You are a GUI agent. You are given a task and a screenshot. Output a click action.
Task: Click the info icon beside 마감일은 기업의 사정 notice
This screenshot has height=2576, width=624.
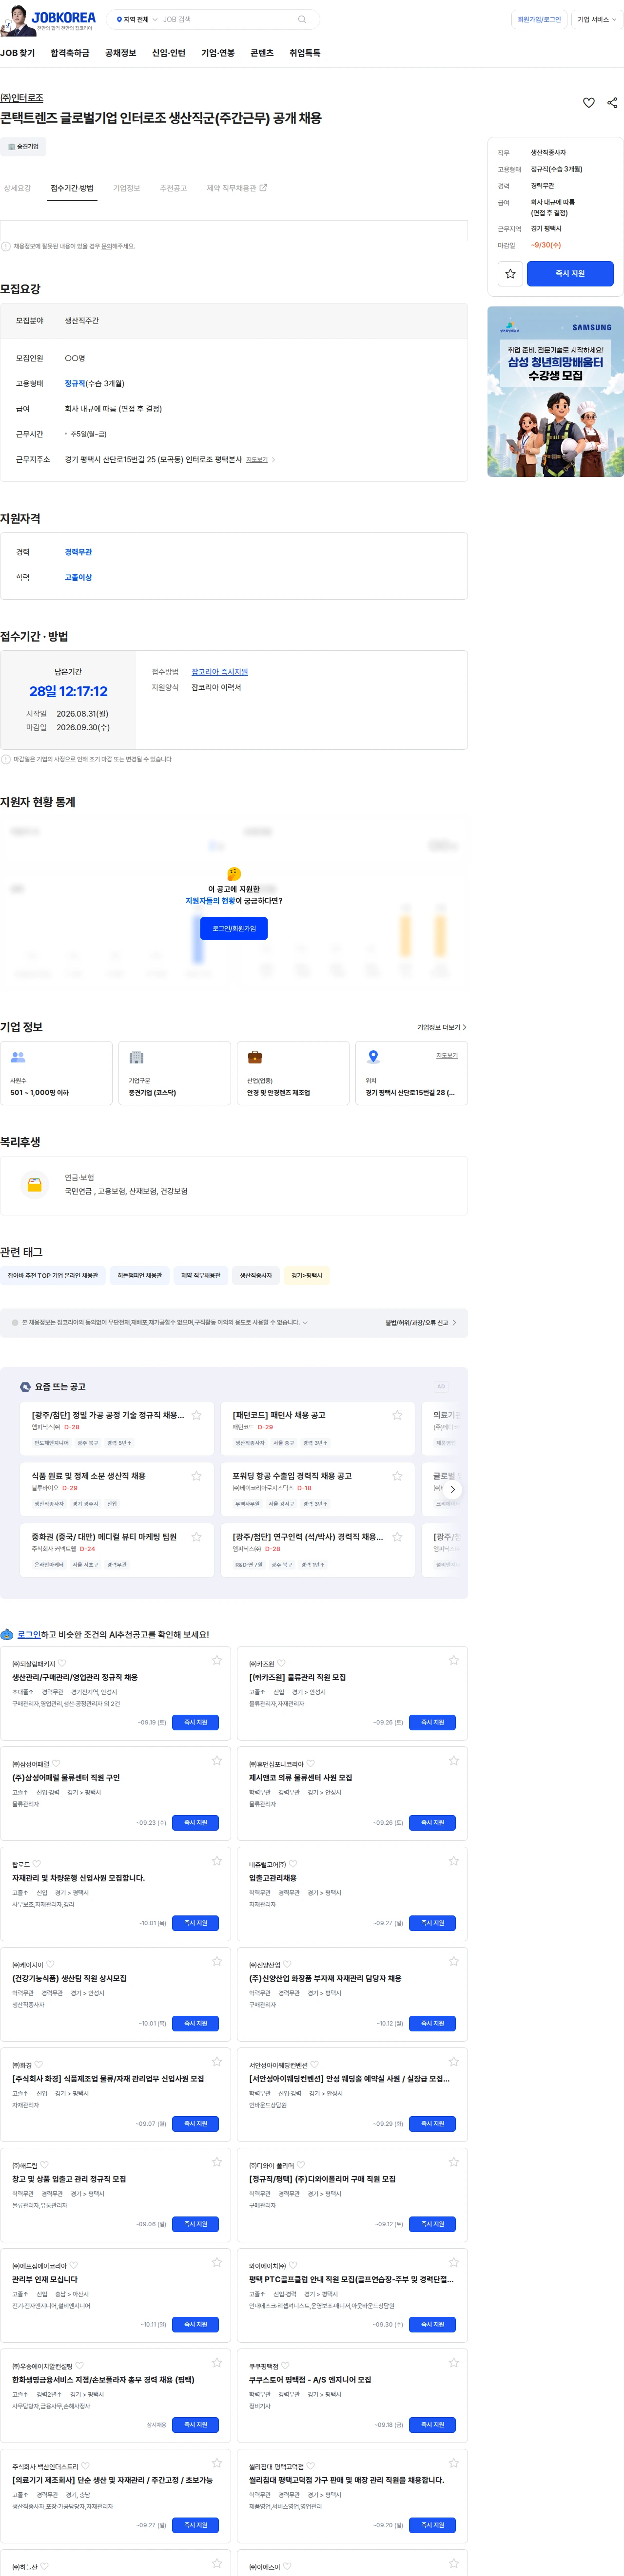pyautogui.click(x=6, y=759)
